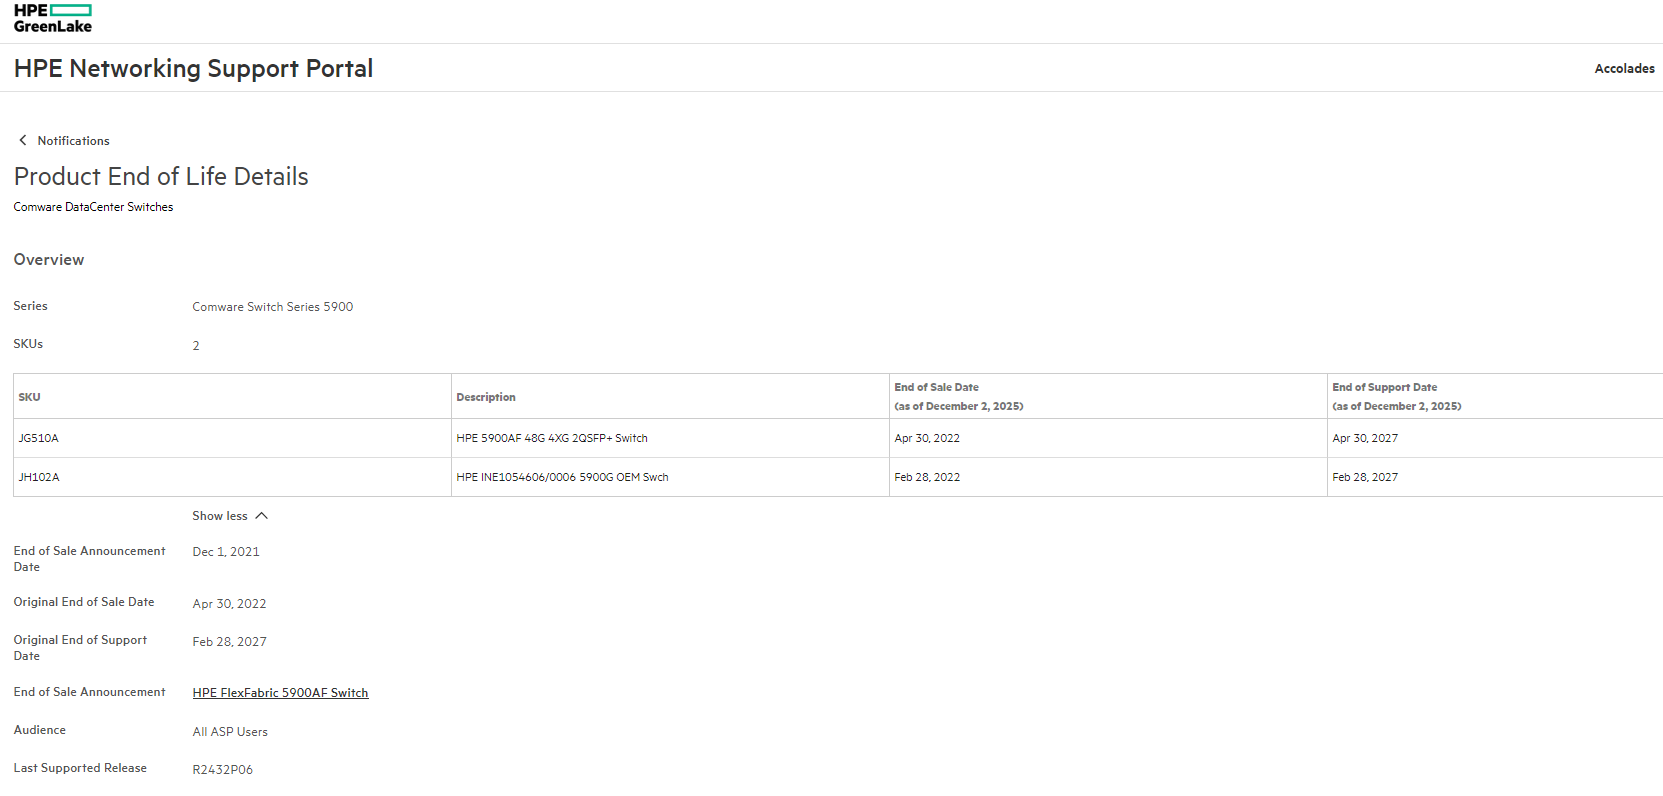Viewport: 1663px width, 796px height.
Task: Collapse the SKU table with Show less chevron
Action: click(262, 516)
